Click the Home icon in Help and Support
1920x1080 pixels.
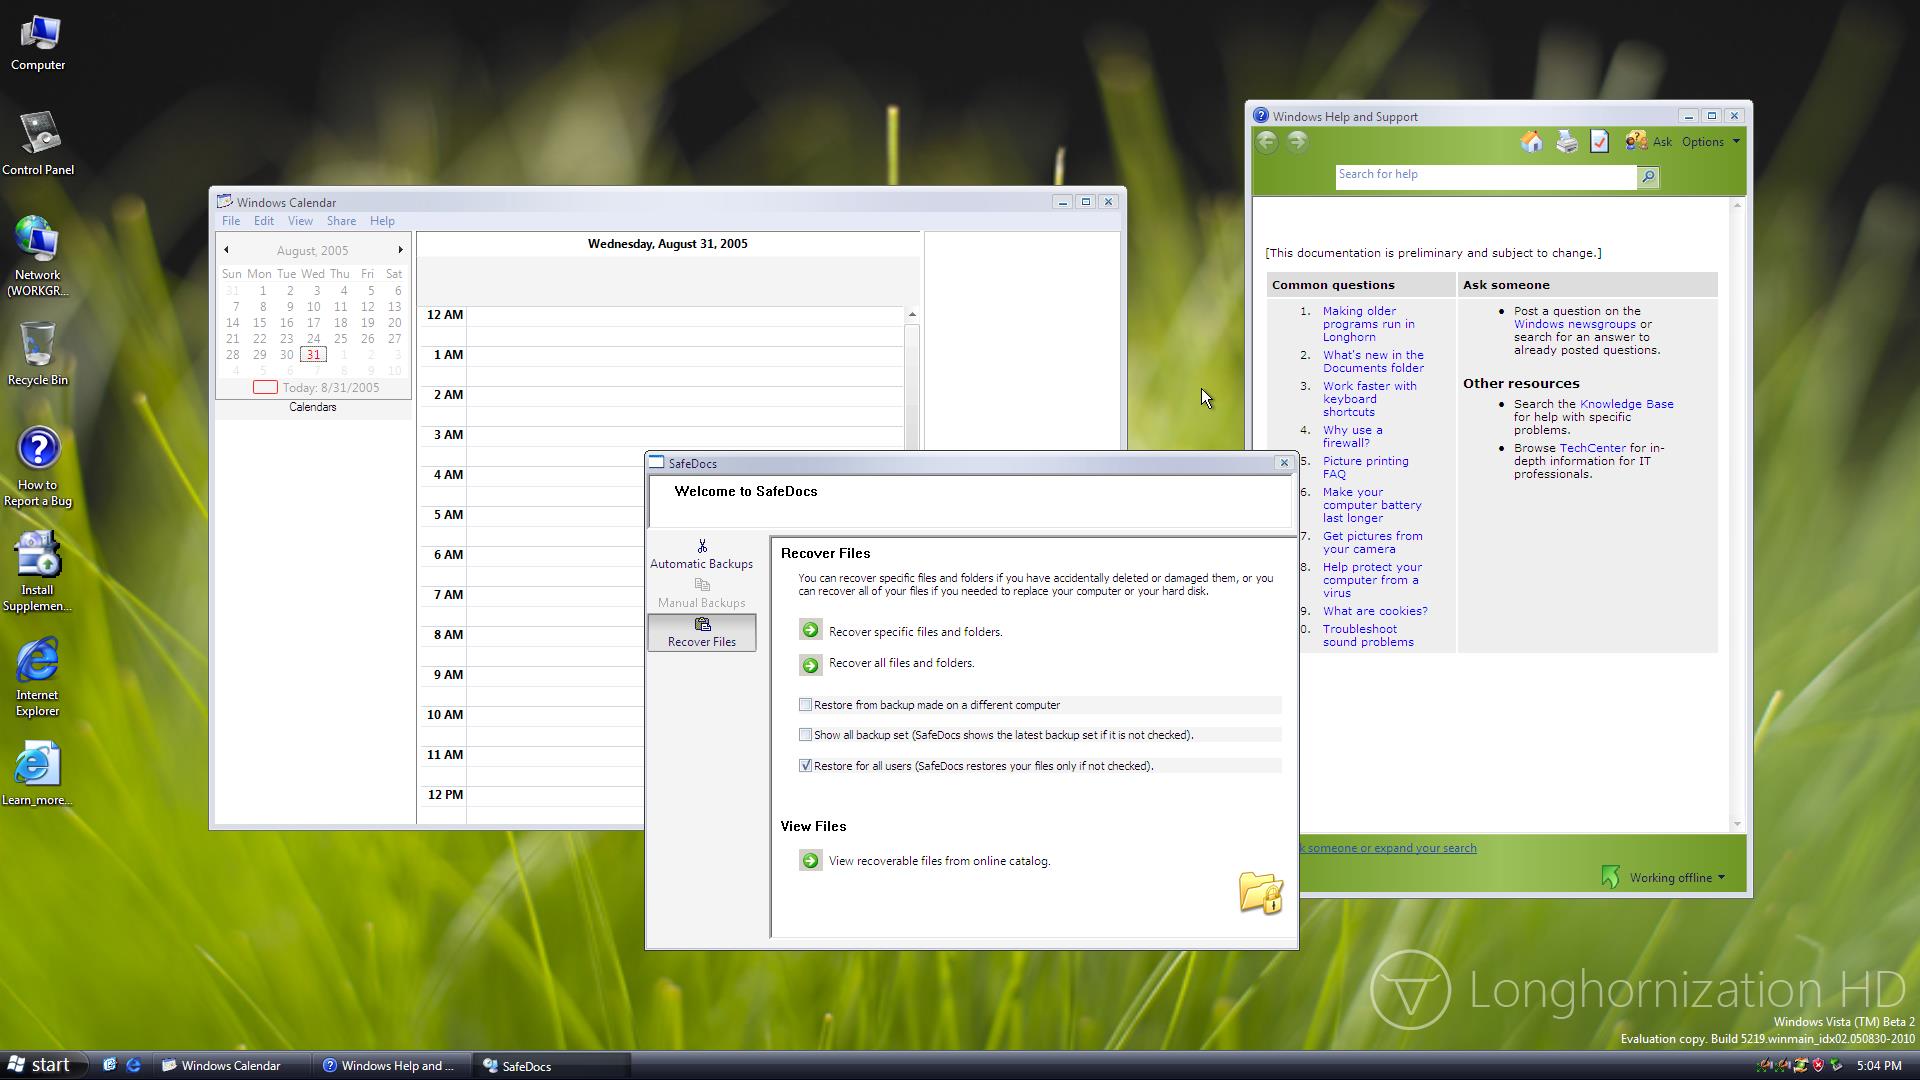pos(1531,142)
